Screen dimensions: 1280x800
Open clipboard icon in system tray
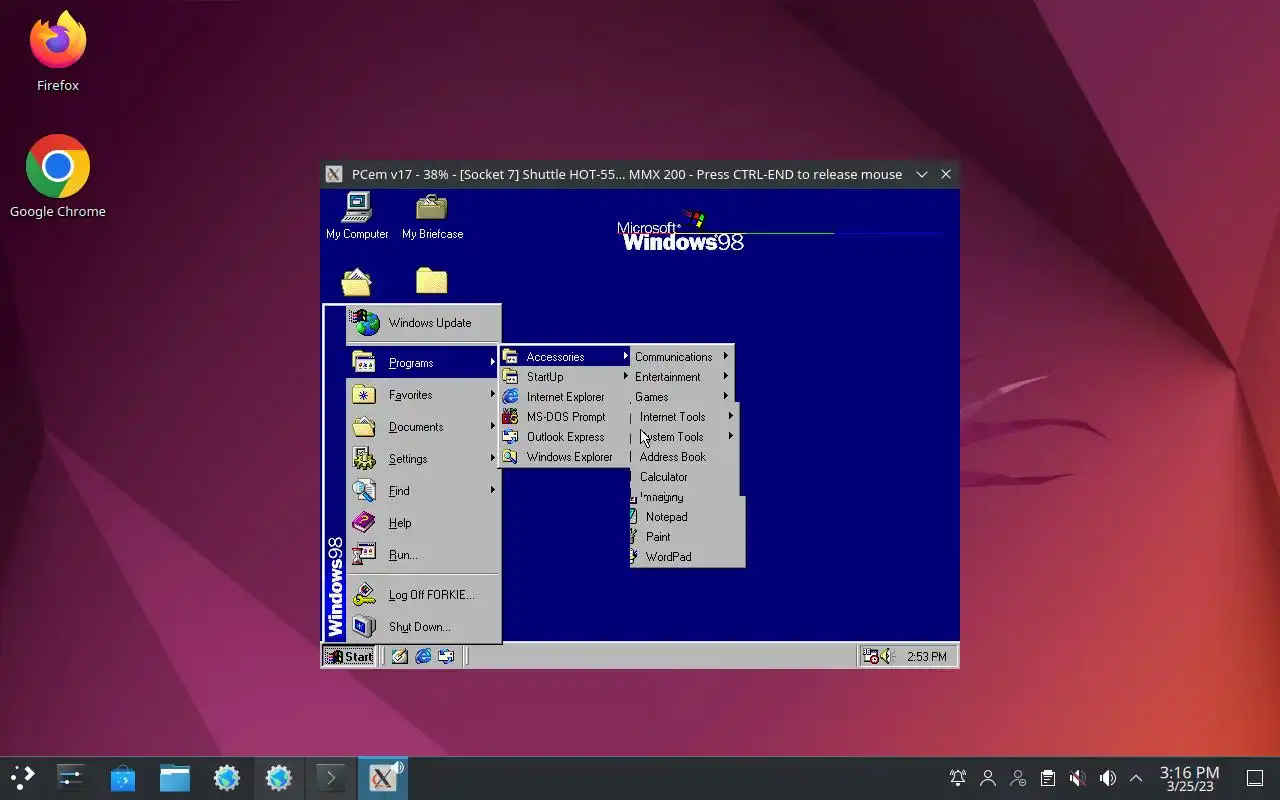1047,778
